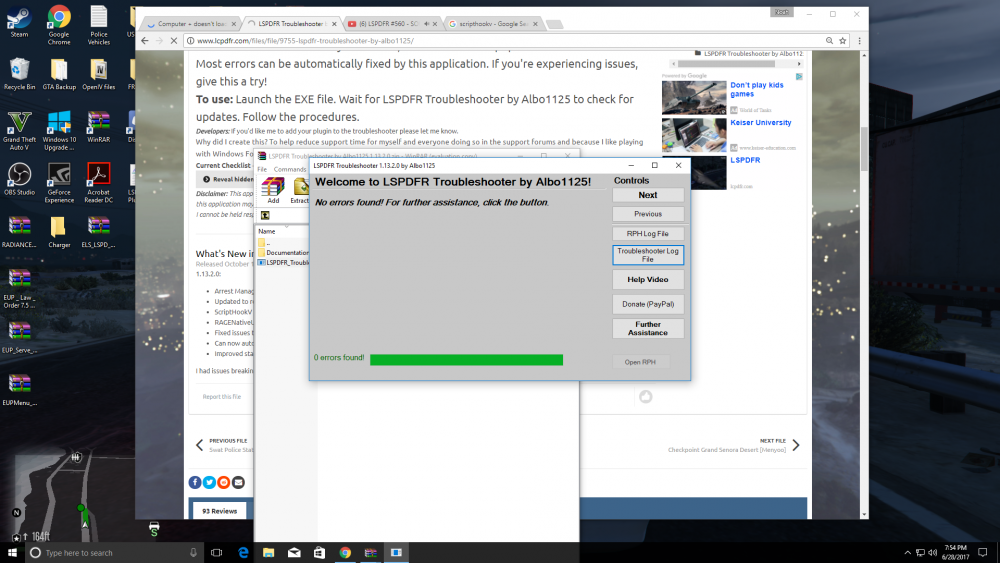
Task: Select the LSPDFR Troubleshooter Chrome tab
Action: pos(292,24)
